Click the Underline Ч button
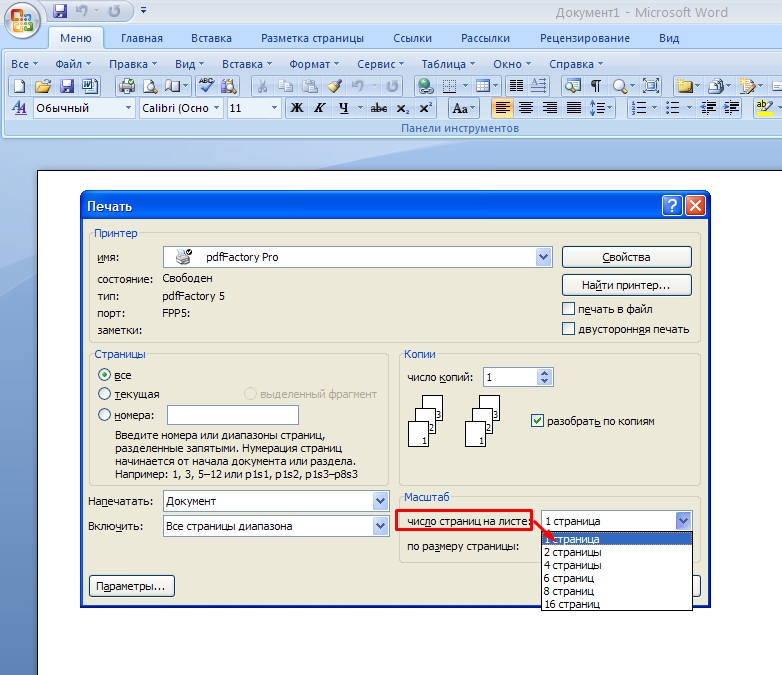Viewport: 782px width, 675px height. coord(344,108)
